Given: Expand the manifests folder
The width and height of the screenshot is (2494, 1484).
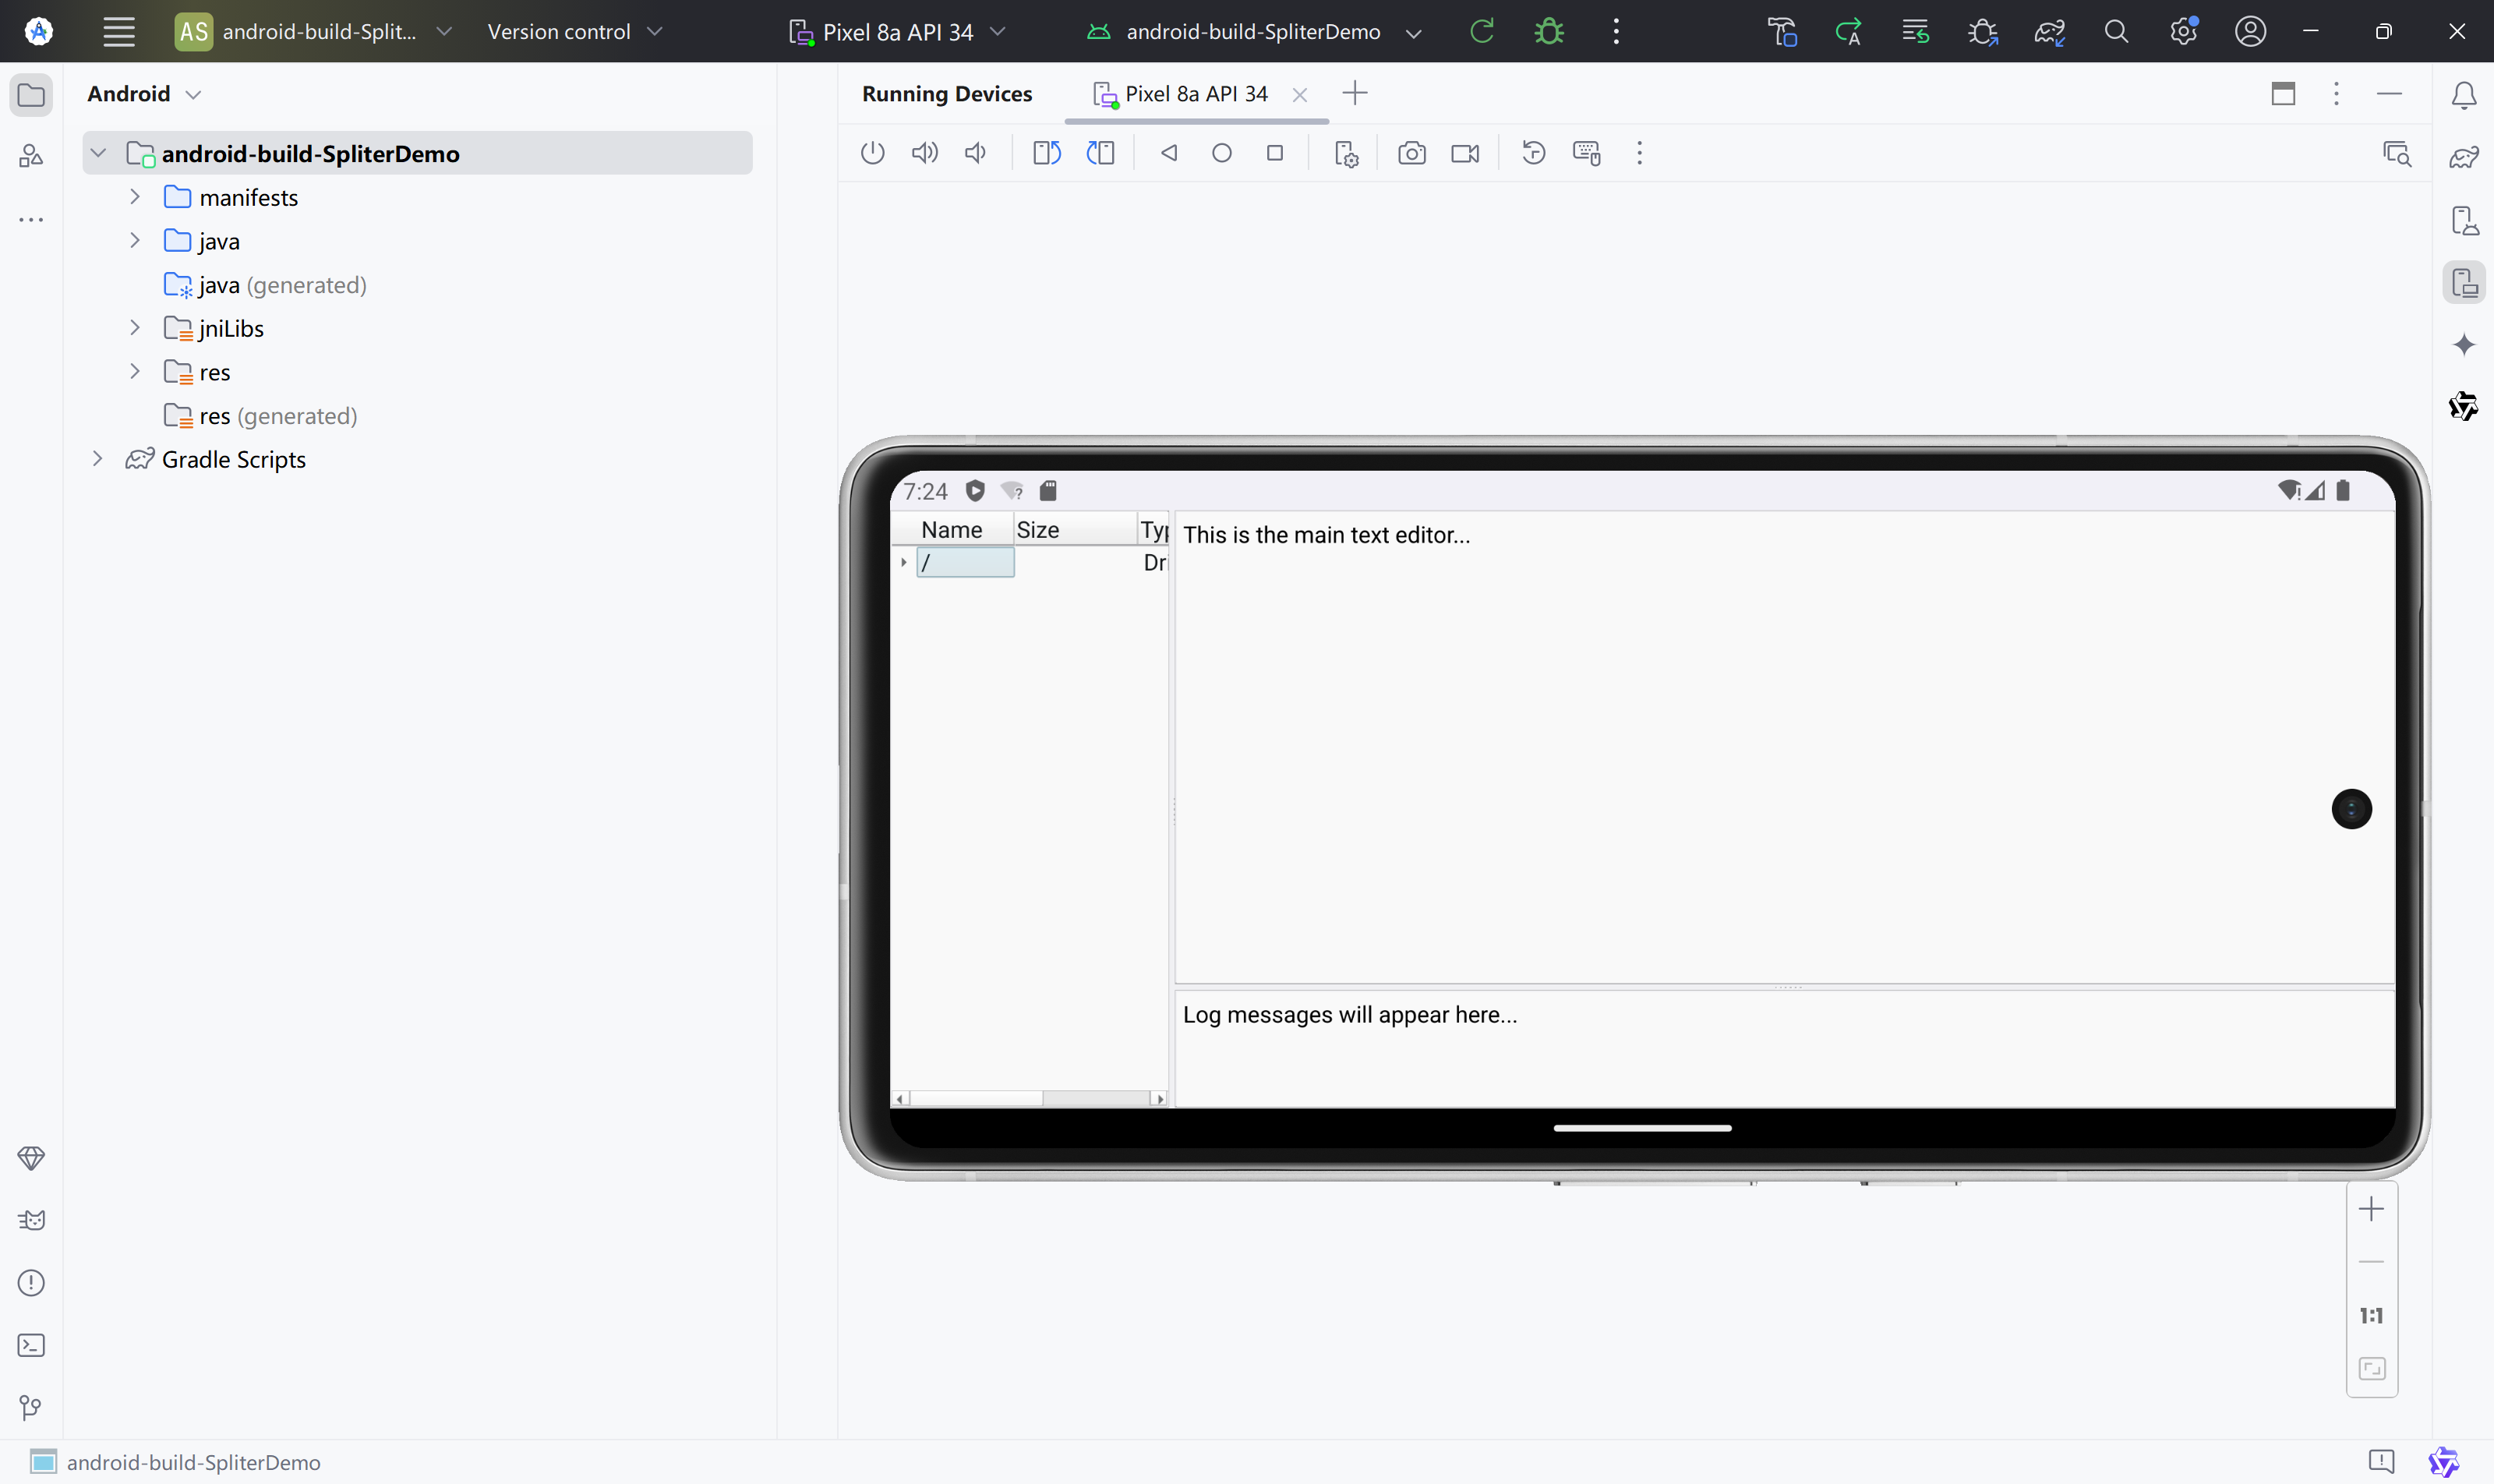Looking at the screenshot, I should (x=135, y=197).
